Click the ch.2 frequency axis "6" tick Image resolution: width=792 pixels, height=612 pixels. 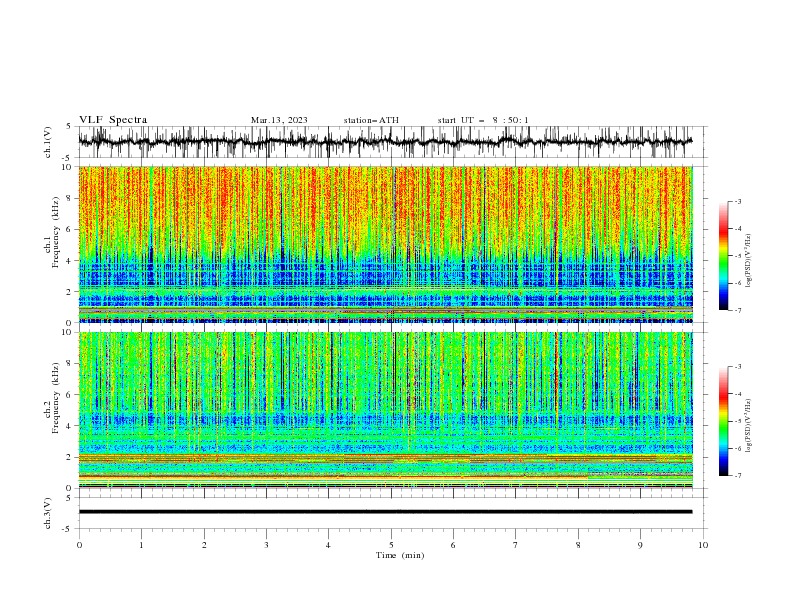coord(70,395)
